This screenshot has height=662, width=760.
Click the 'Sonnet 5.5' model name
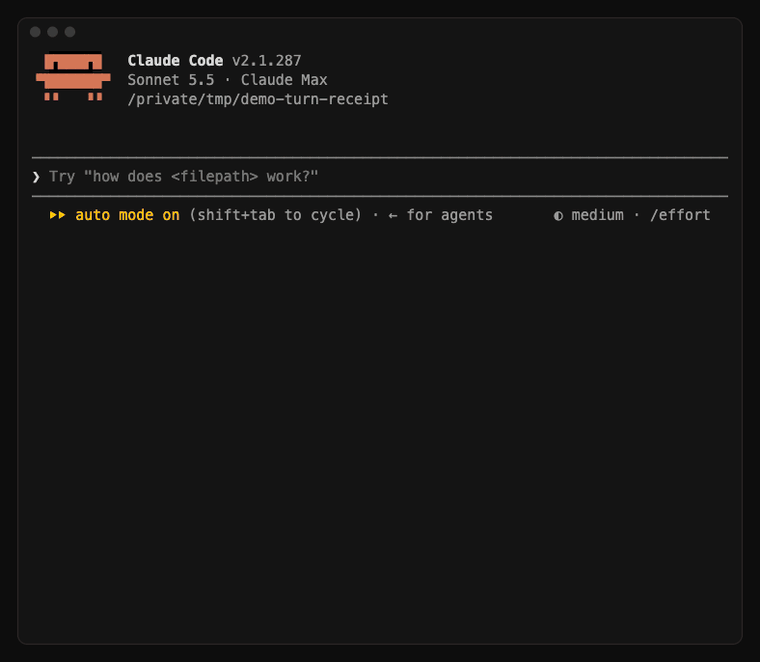[x=171, y=80]
